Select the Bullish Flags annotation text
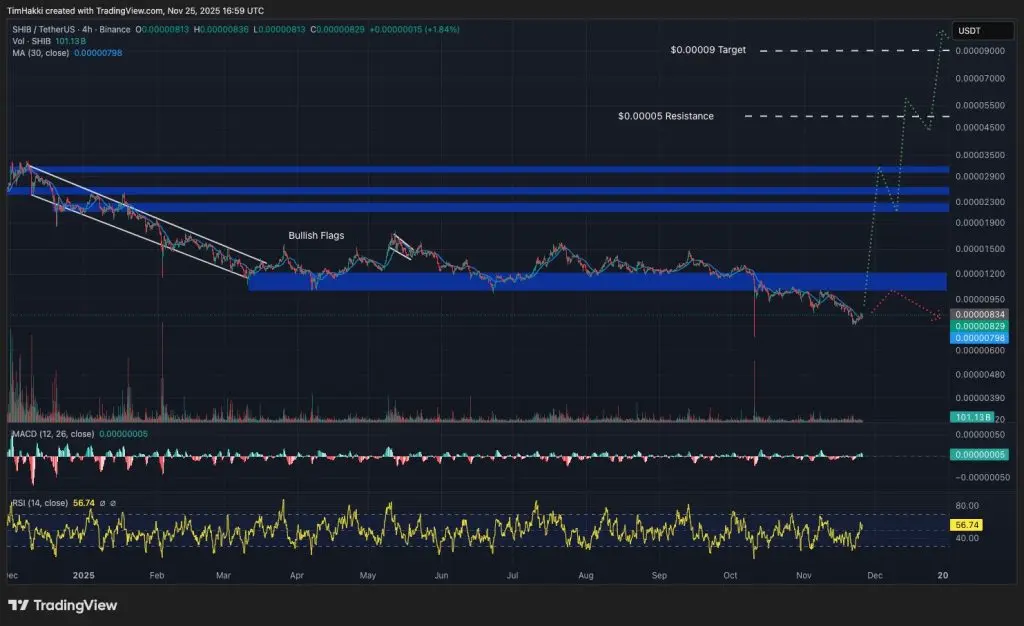The image size is (1024, 626). (x=315, y=235)
